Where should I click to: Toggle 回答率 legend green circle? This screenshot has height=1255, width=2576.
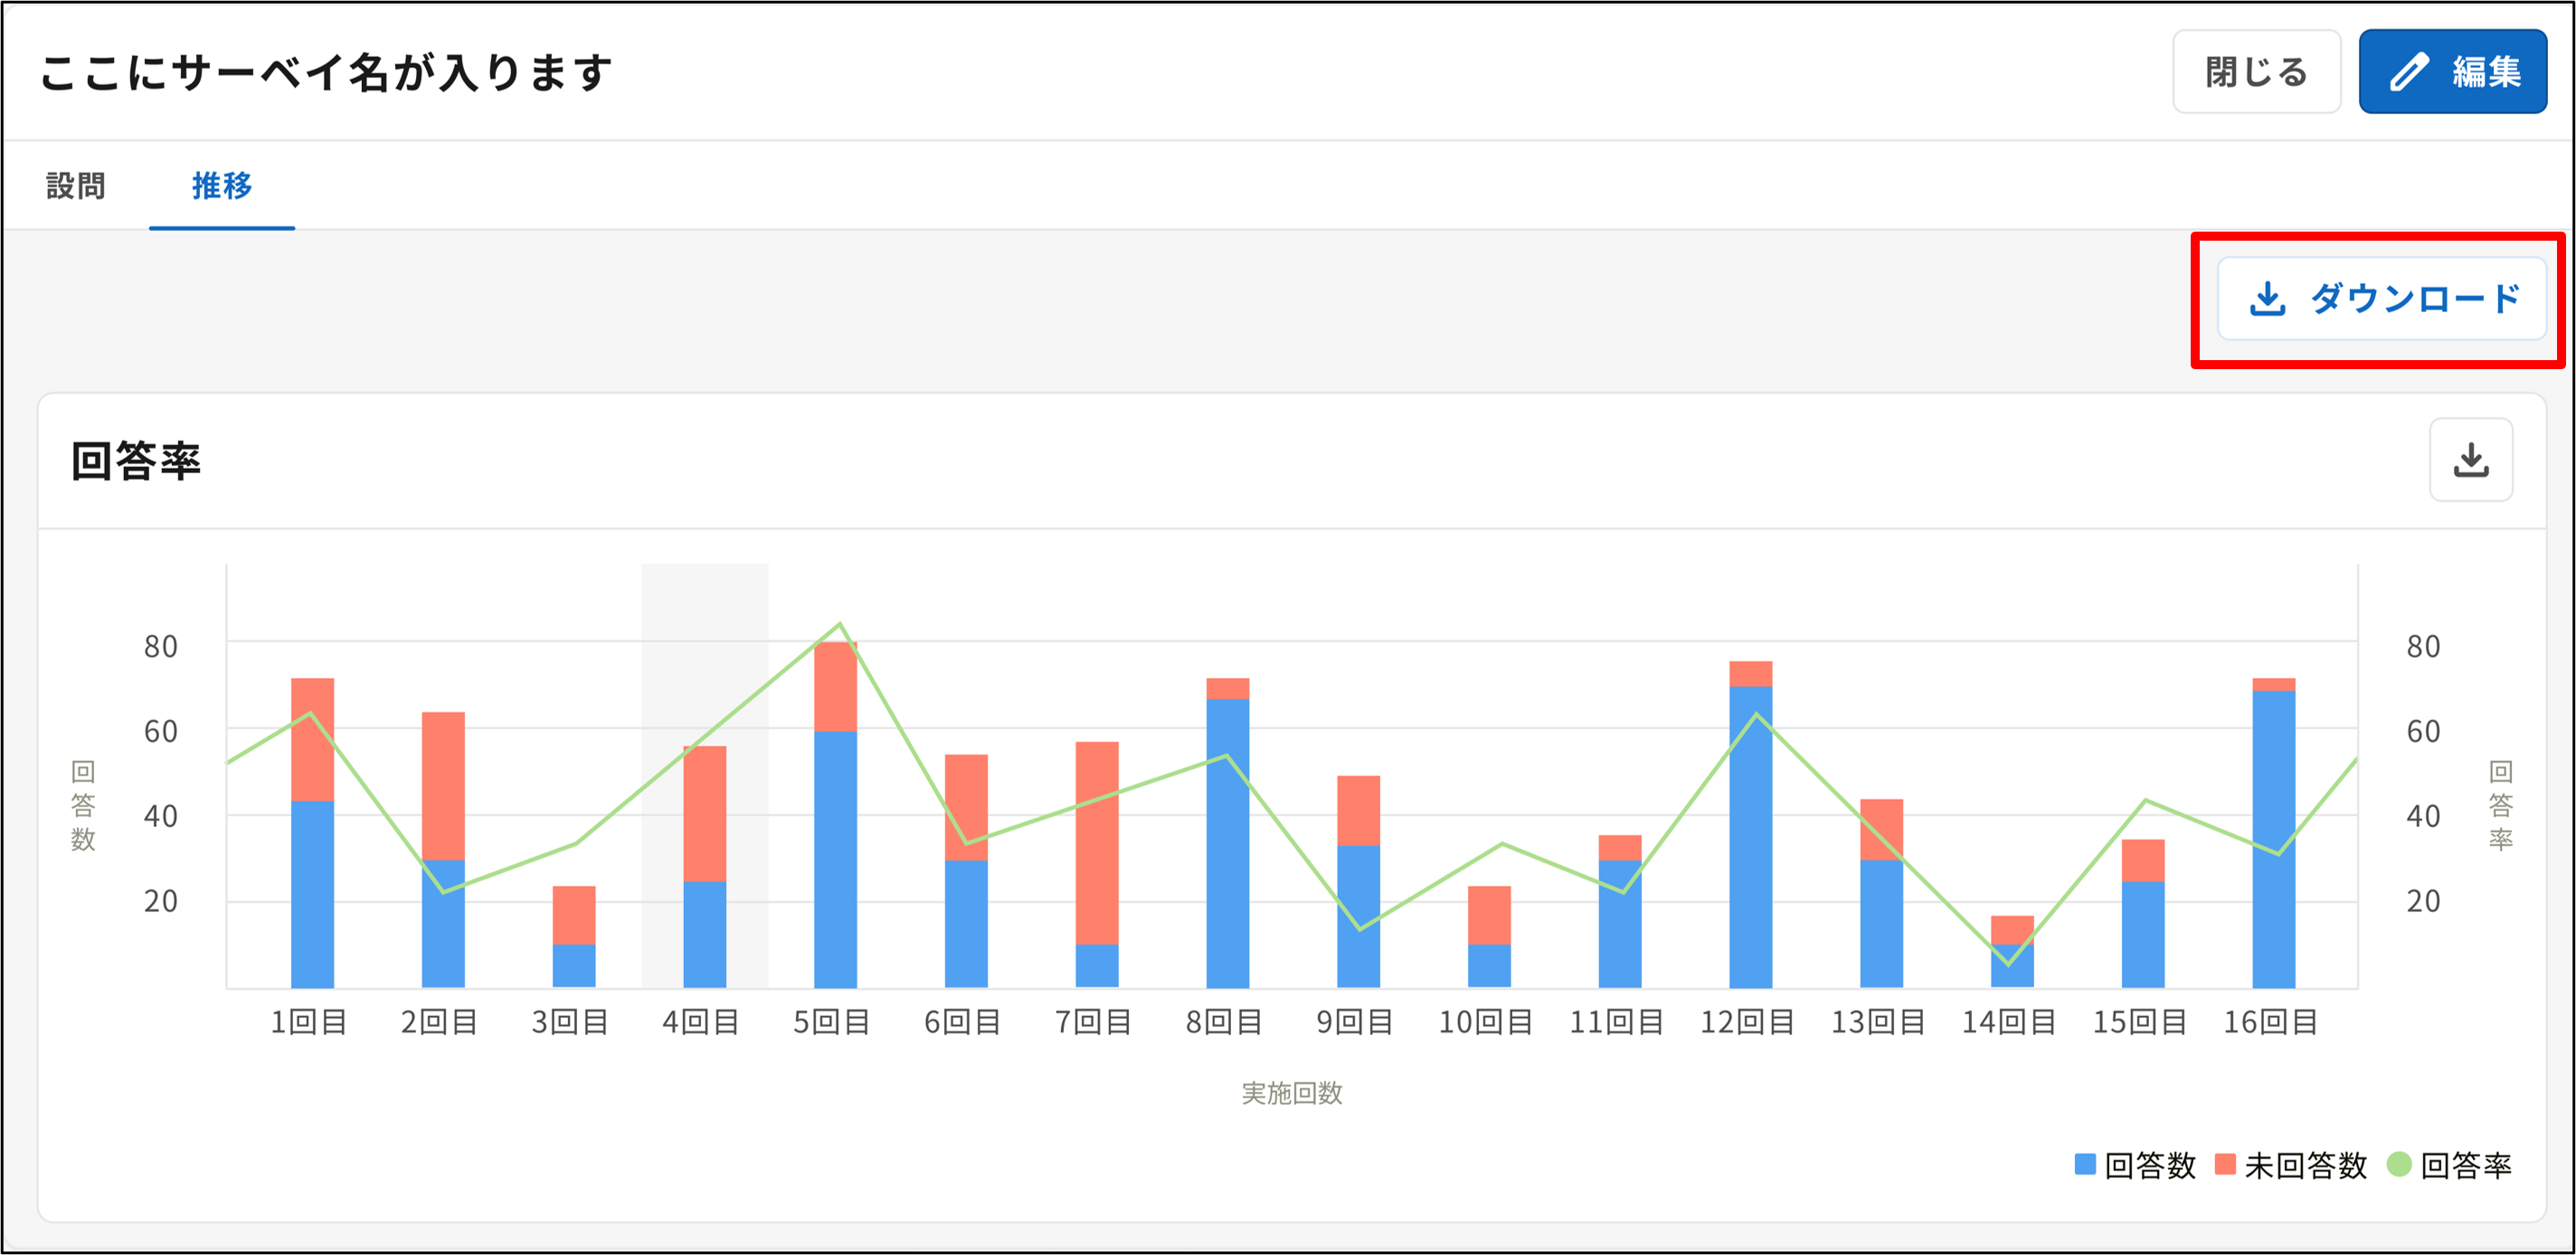2398,1164
